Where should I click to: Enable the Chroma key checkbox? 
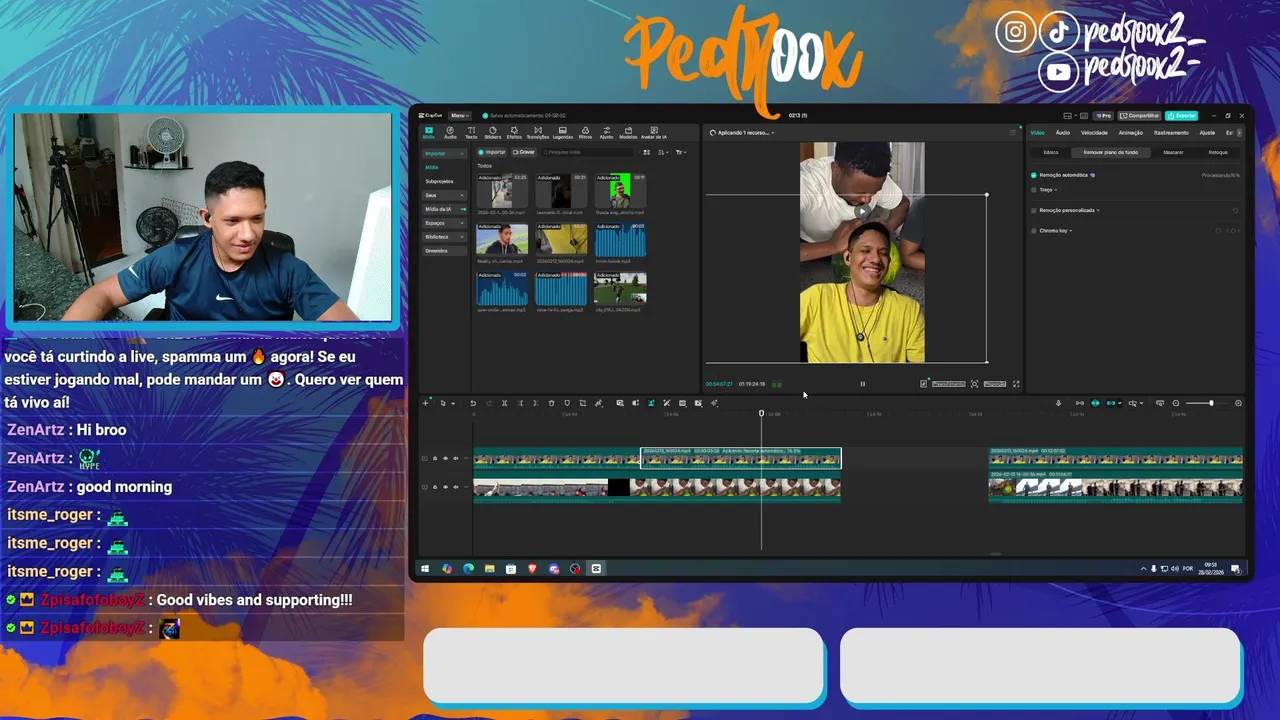(1033, 230)
